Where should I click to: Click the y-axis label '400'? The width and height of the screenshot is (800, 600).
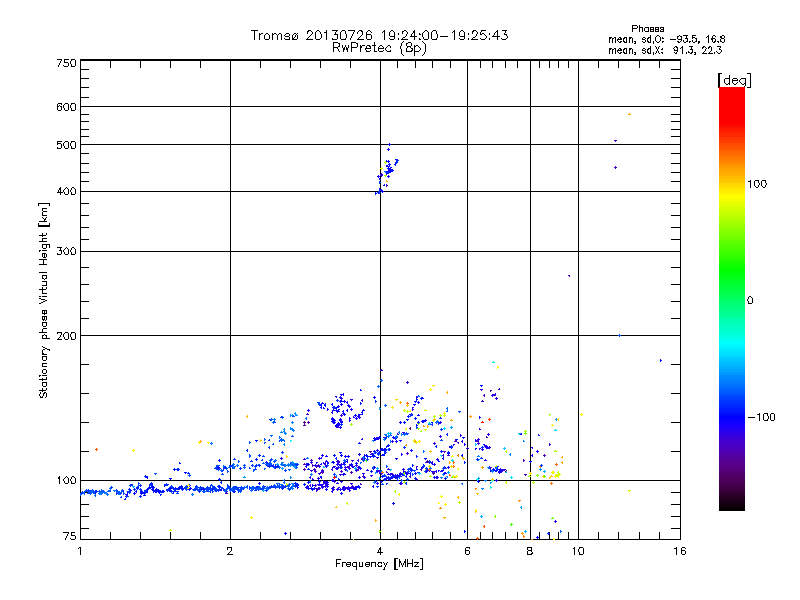pos(66,191)
